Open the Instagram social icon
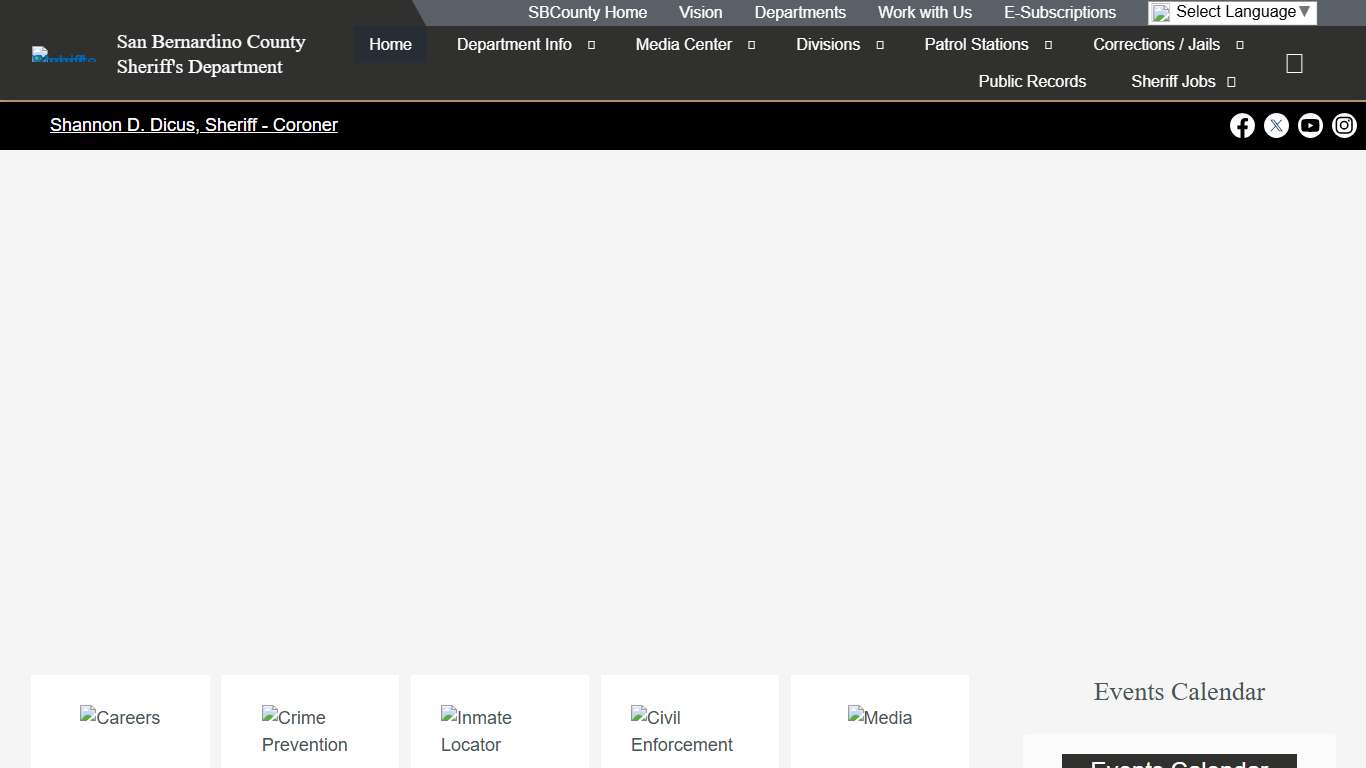The height and width of the screenshot is (768, 1366). [1344, 125]
